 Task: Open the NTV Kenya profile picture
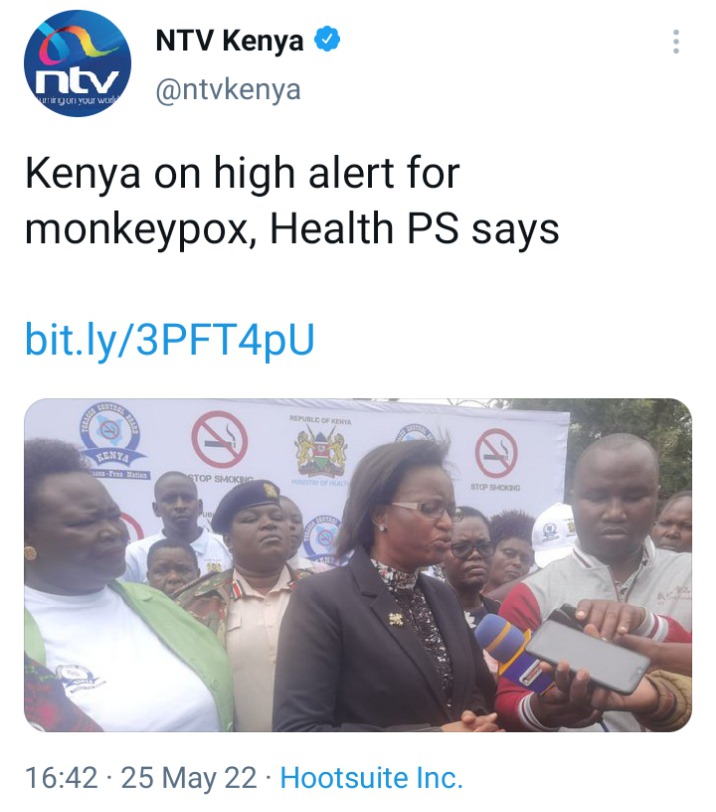pos(78,63)
